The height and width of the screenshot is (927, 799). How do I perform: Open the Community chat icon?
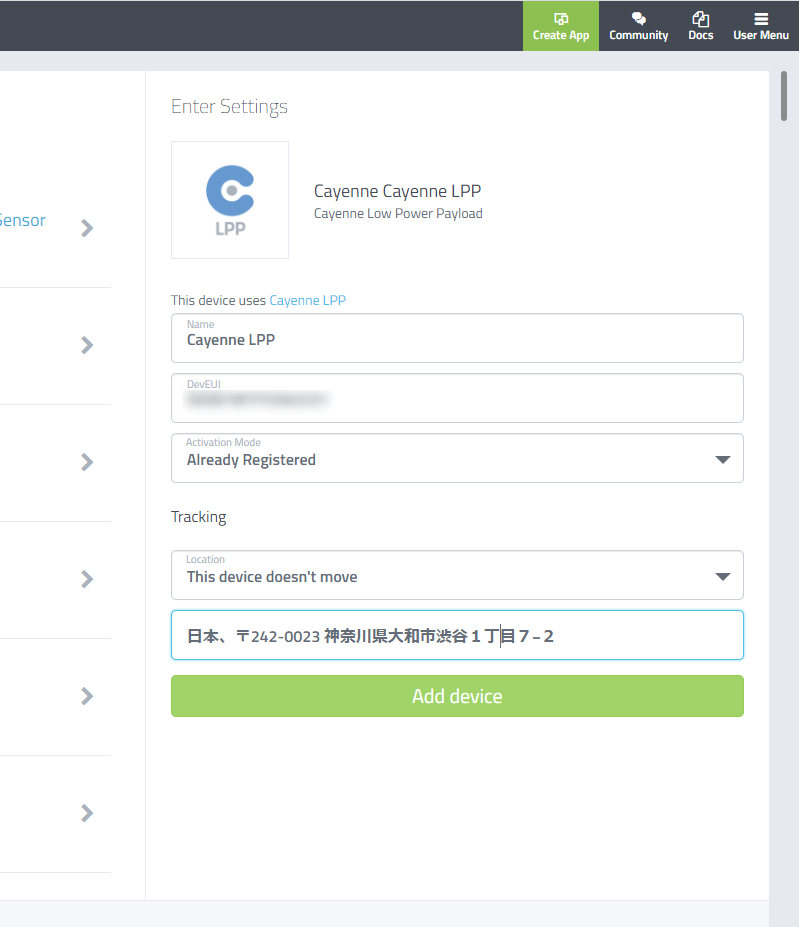pyautogui.click(x=639, y=18)
